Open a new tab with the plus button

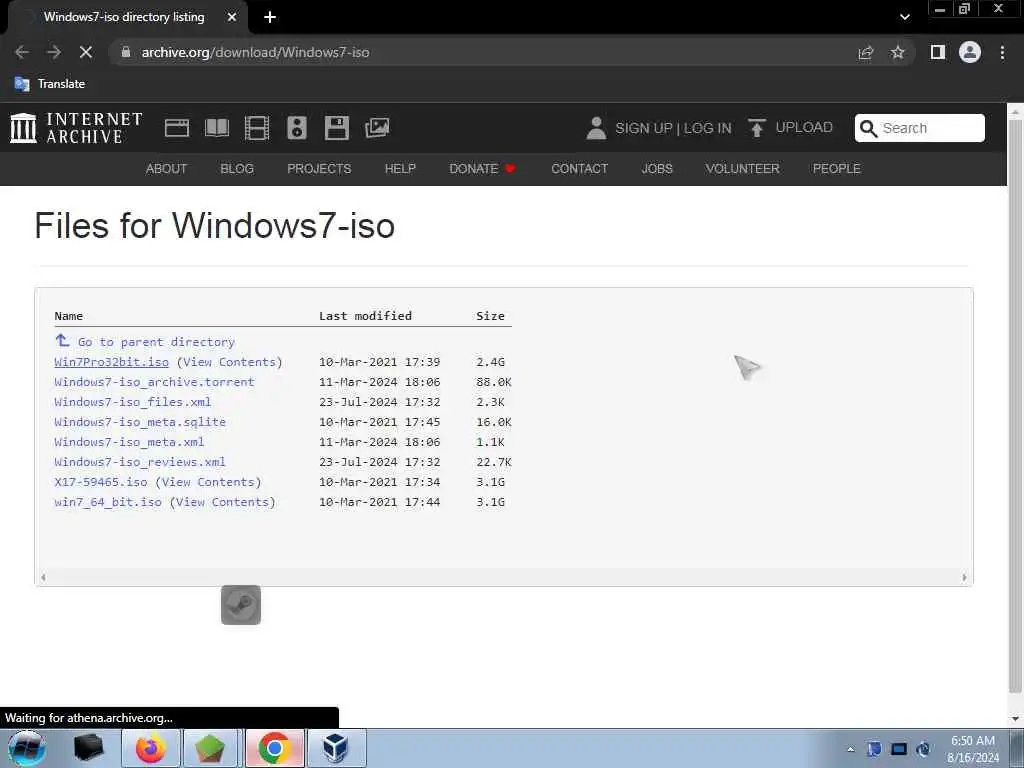[x=270, y=17]
